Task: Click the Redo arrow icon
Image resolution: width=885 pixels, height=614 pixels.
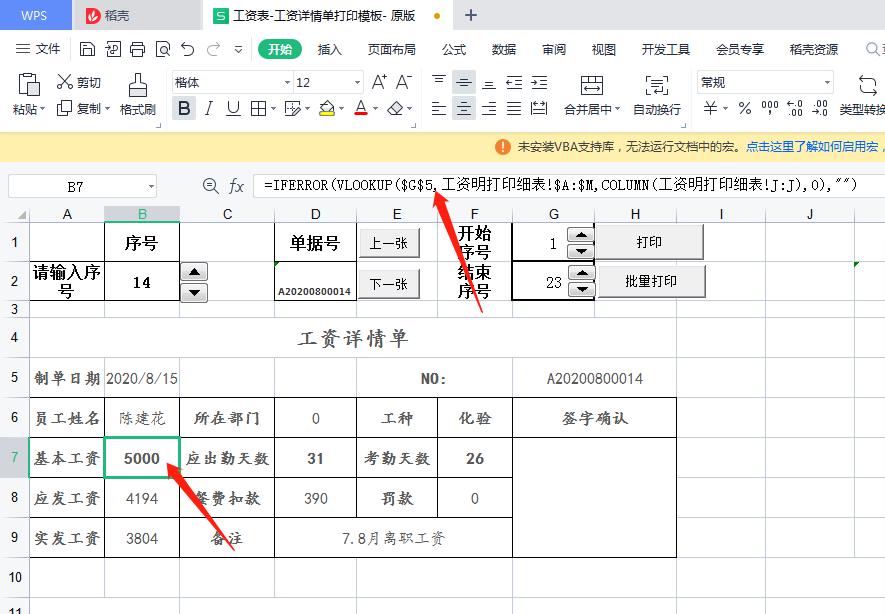Action: point(213,49)
